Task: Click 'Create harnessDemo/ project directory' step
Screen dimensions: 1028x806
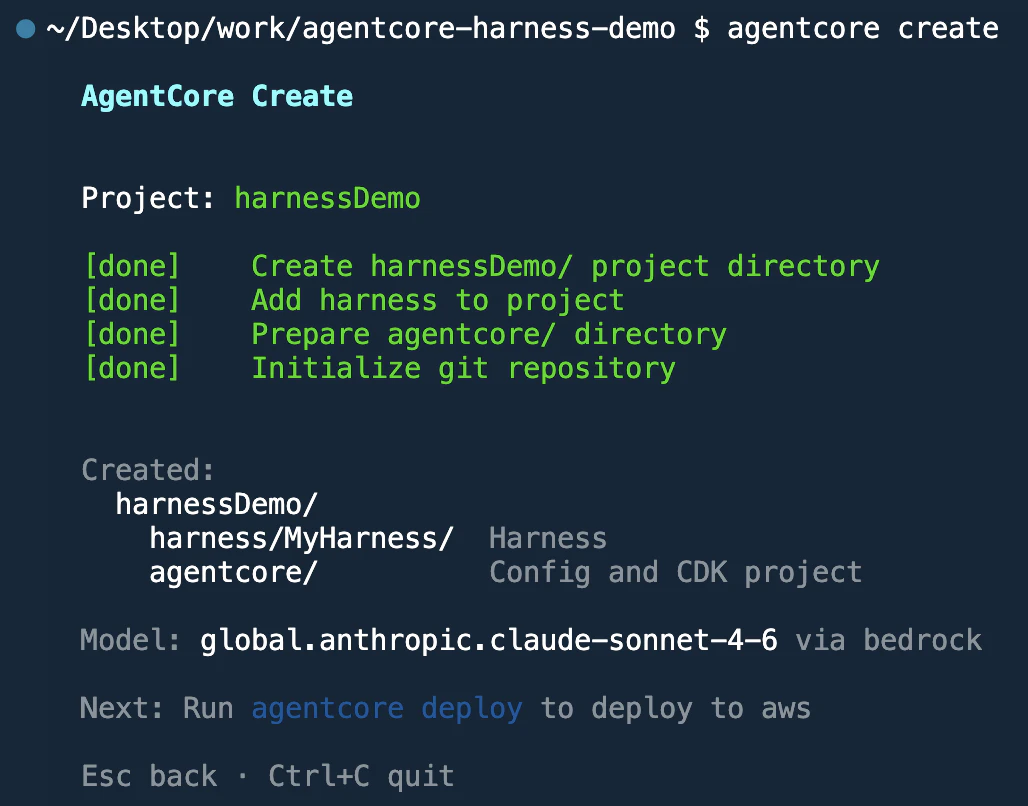Action: click(x=565, y=267)
